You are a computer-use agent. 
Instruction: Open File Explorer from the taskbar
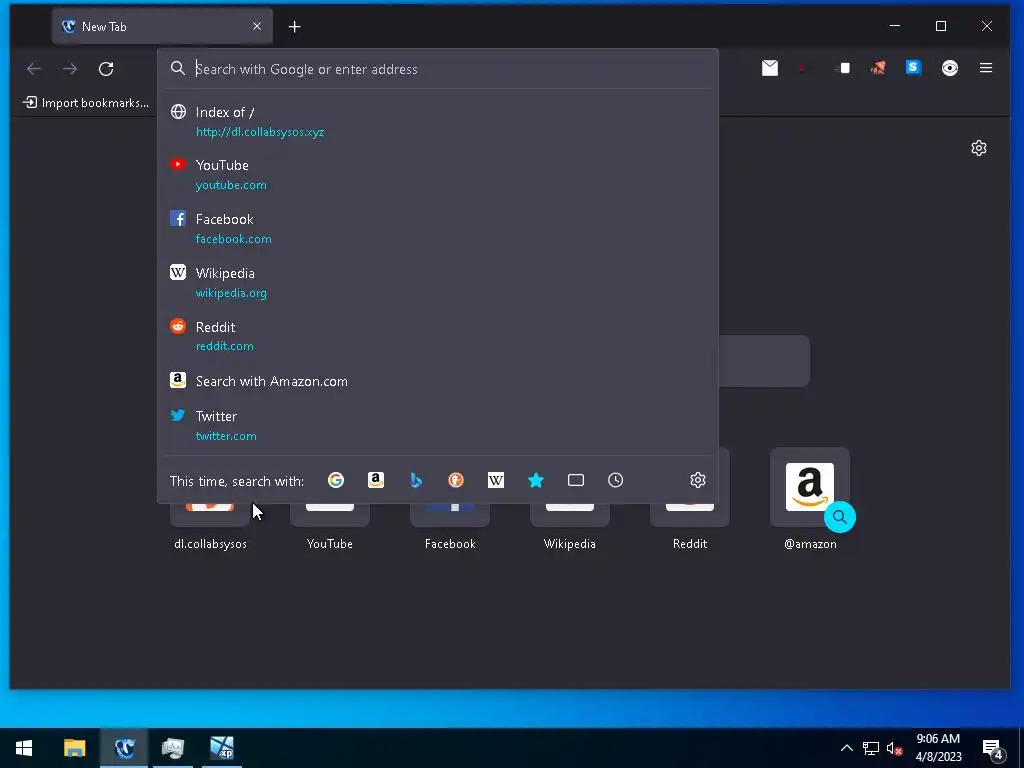tap(74, 748)
